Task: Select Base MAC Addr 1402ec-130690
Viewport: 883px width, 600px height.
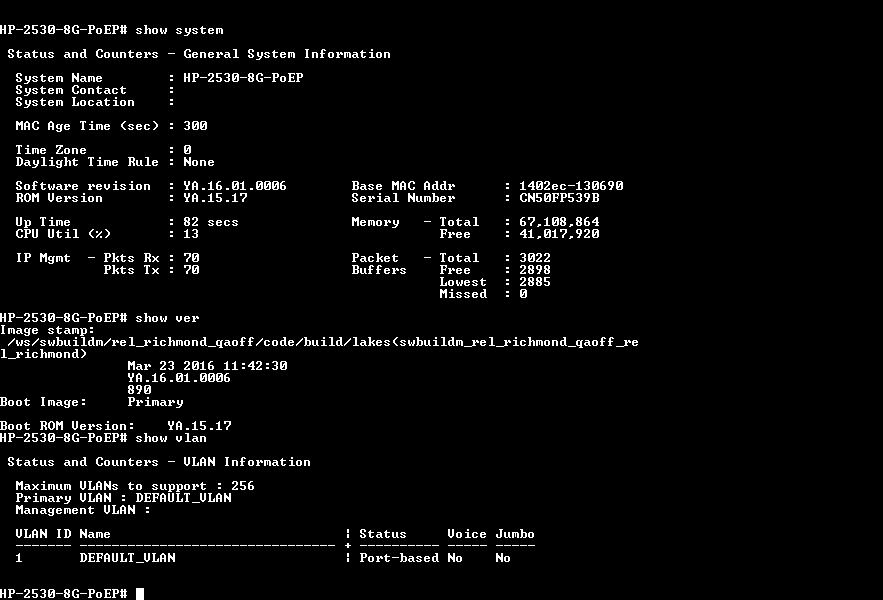Action: coord(571,186)
